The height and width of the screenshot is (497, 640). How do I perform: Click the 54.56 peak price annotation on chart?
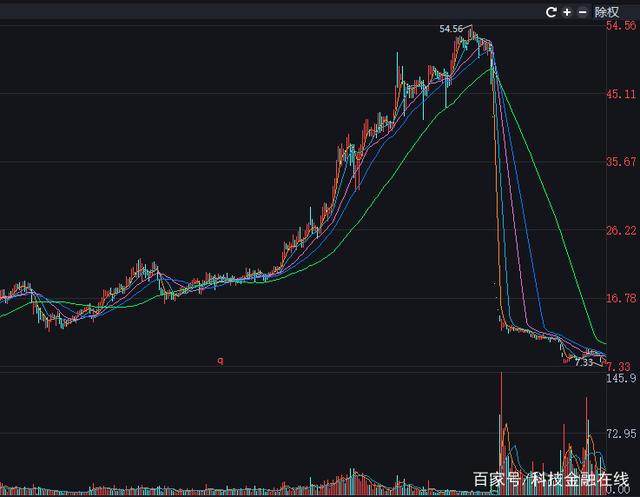[x=451, y=29]
